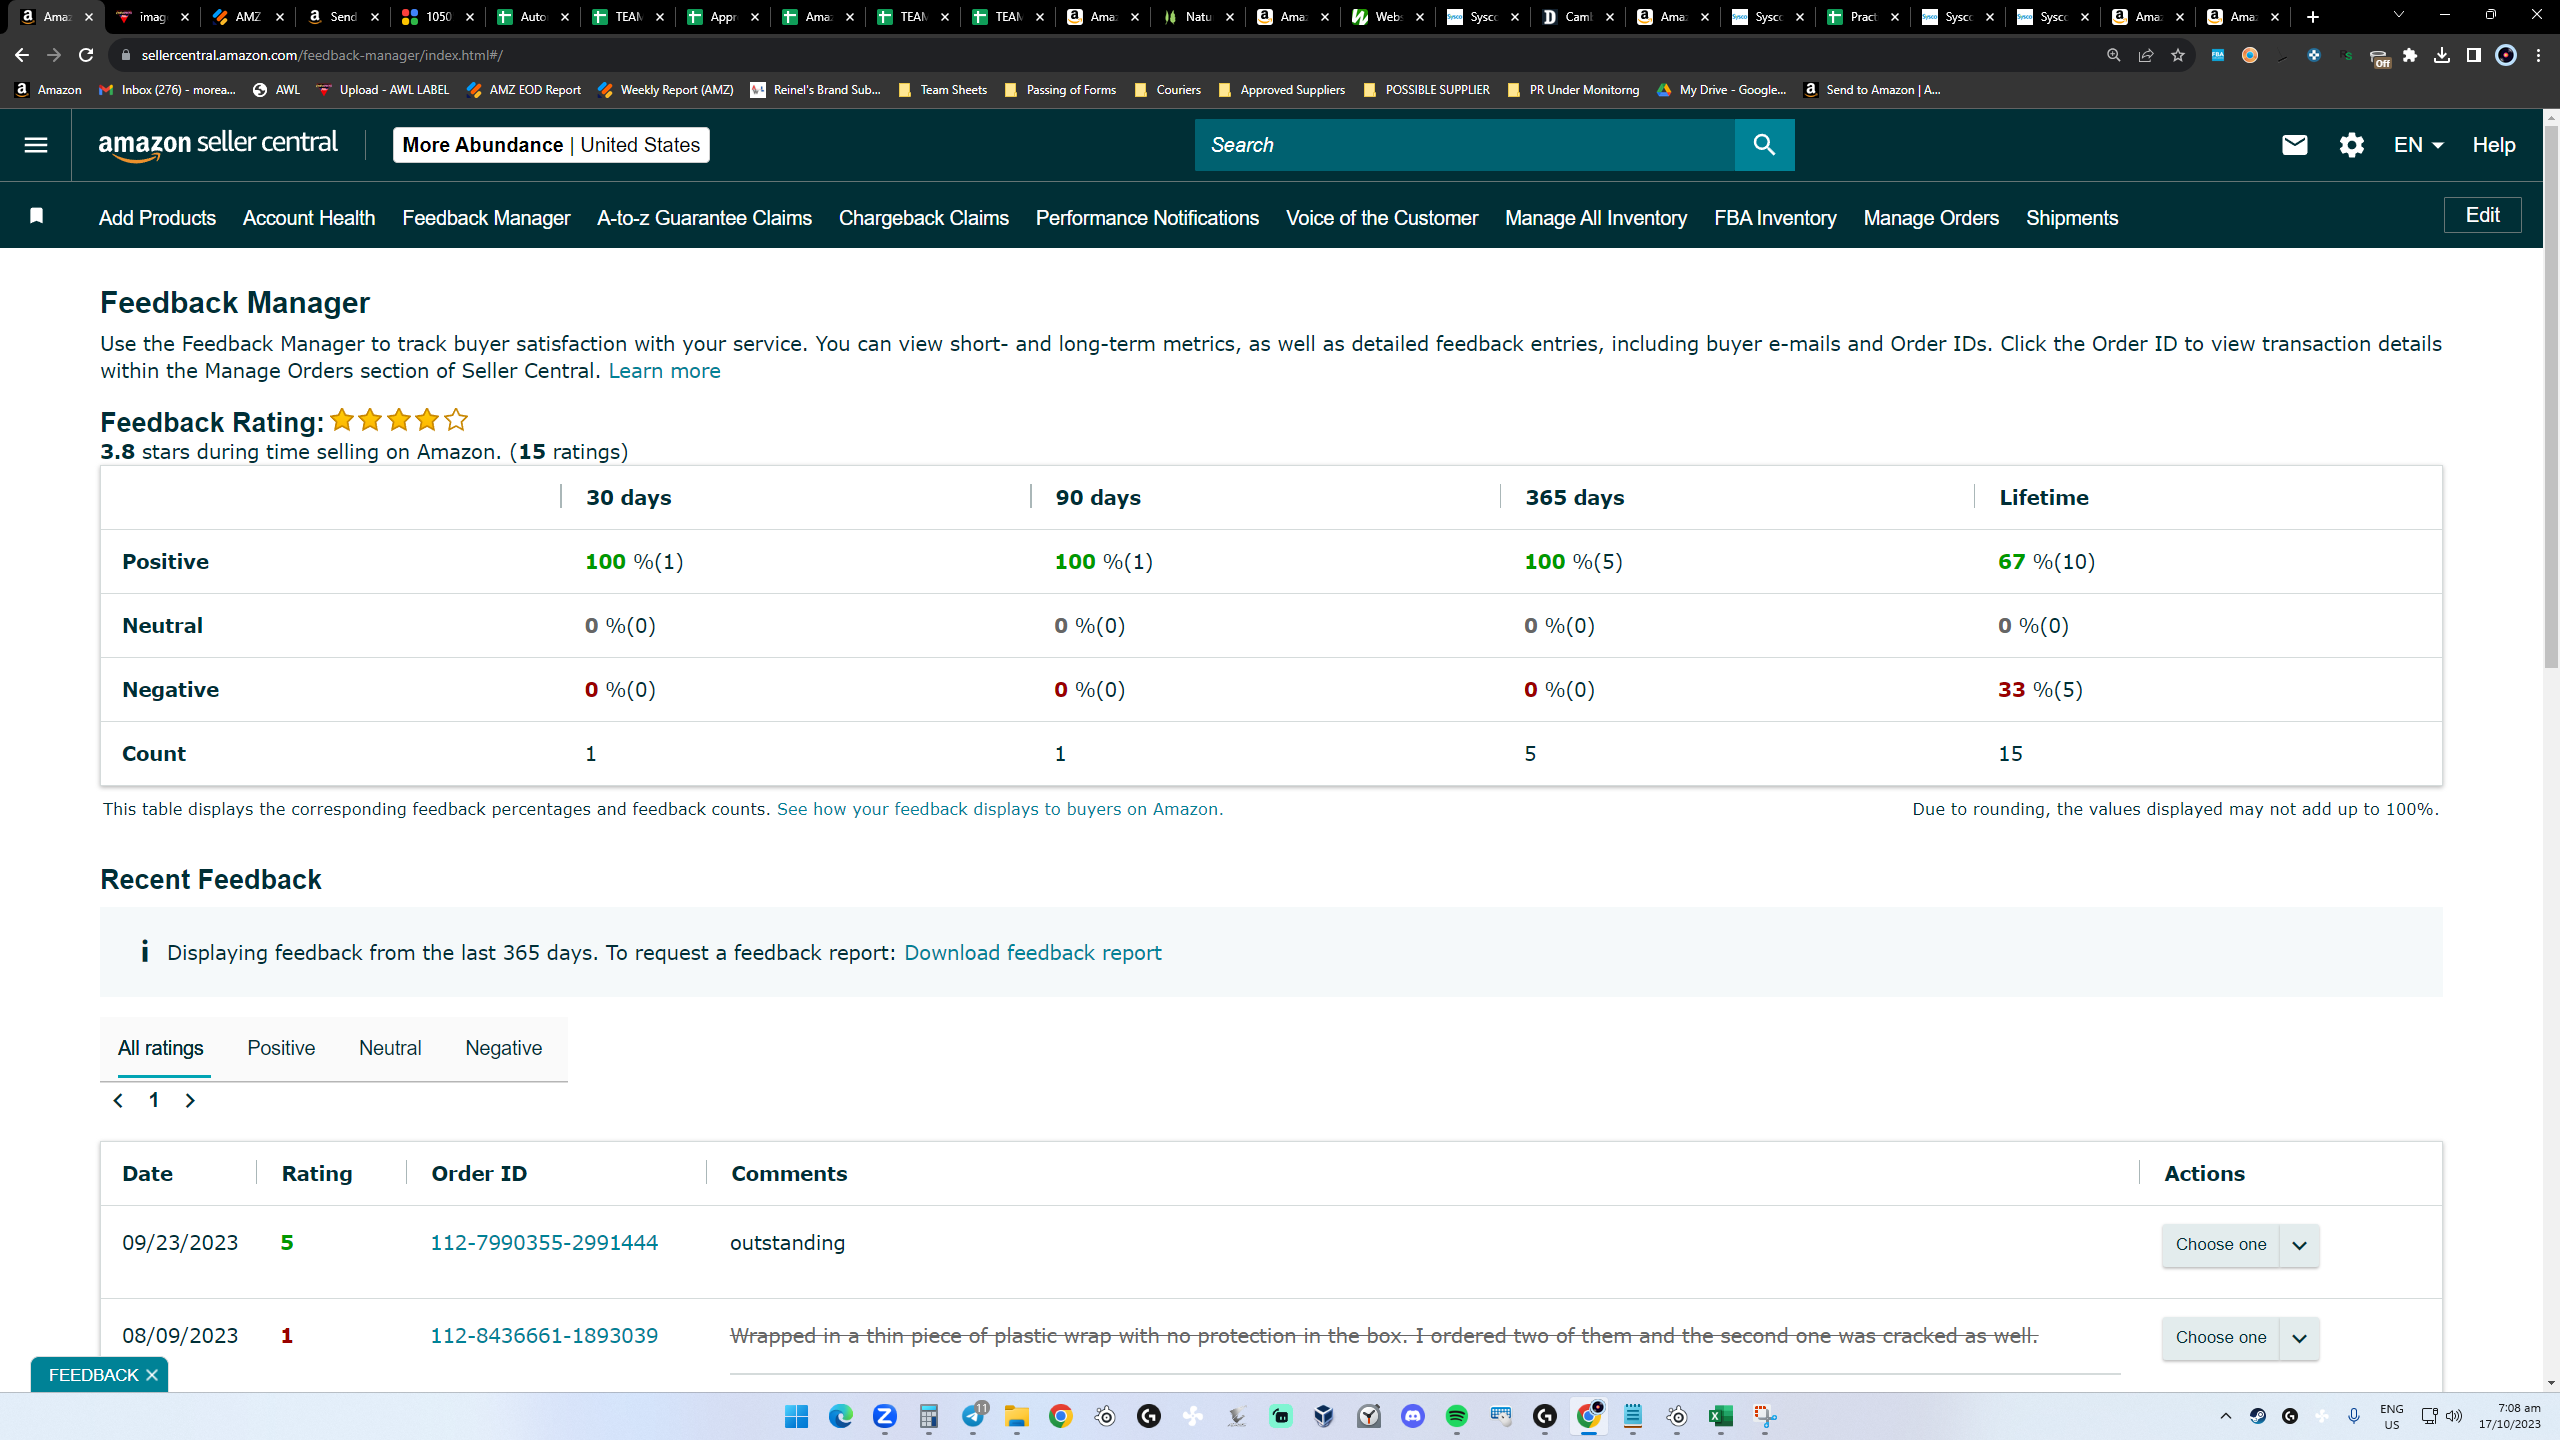Open Choose one dropdown for 09/23/2023 feedback

click(2240, 1245)
